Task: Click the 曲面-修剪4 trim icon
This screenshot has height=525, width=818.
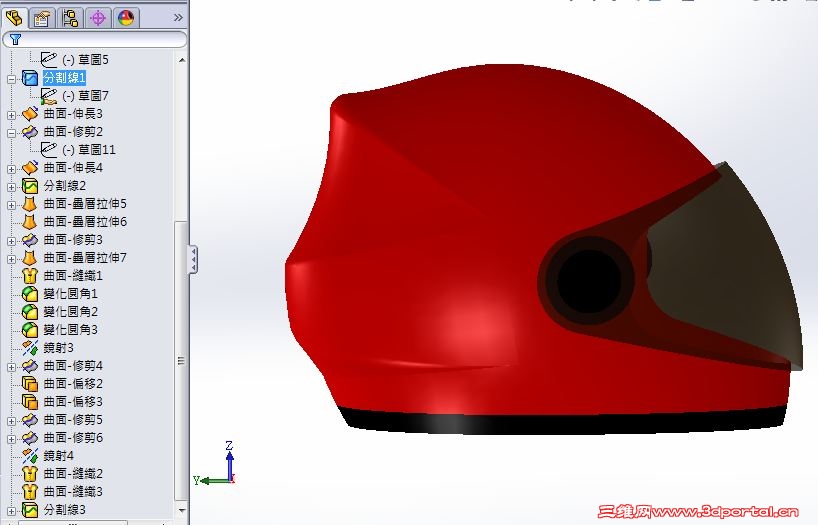Action: pos(30,366)
